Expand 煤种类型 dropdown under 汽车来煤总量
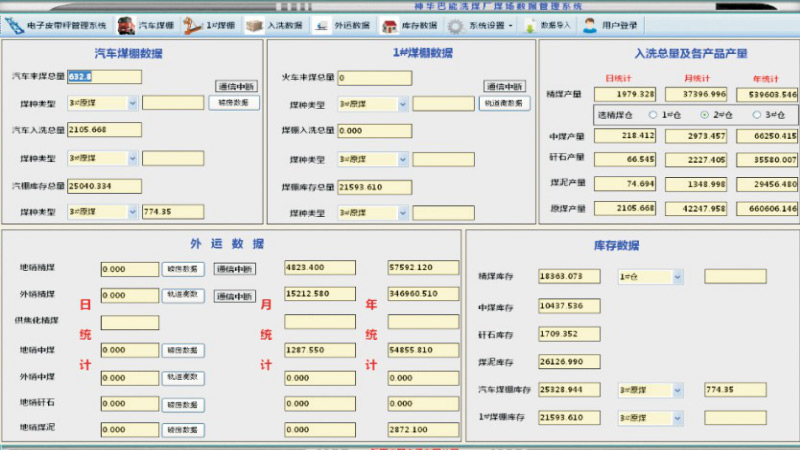The width and height of the screenshot is (800, 450). (132, 103)
